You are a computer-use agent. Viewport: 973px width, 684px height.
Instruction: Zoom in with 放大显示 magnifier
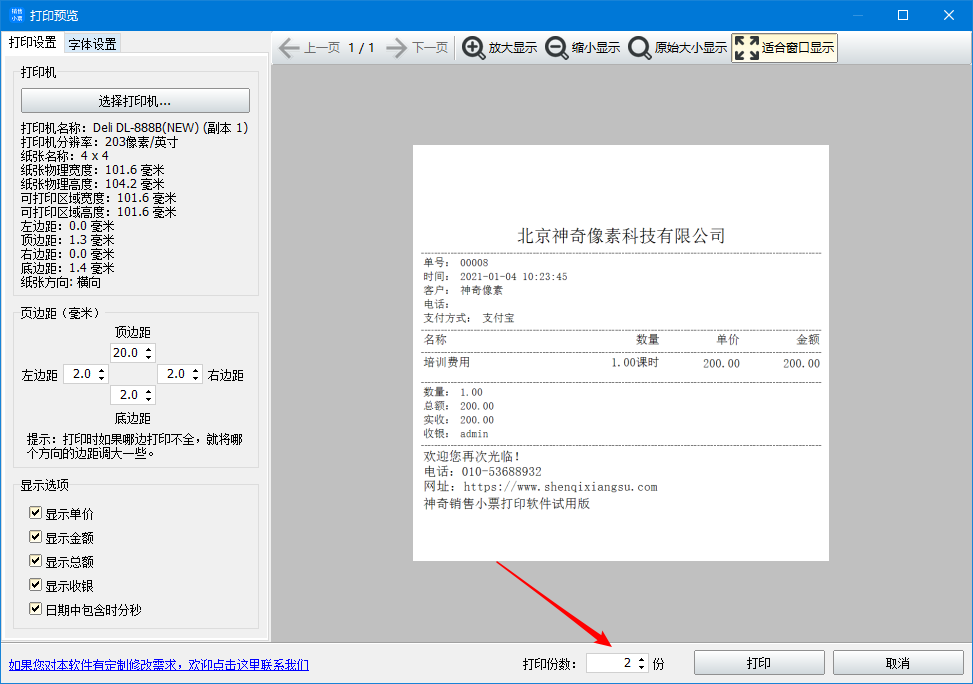click(499, 48)
